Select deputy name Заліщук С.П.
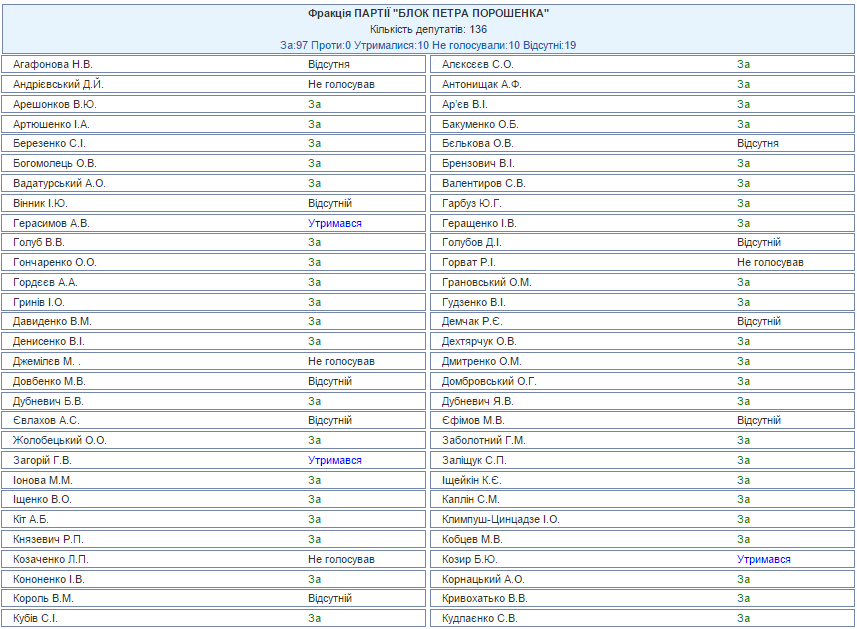 [x=474, y=460]
